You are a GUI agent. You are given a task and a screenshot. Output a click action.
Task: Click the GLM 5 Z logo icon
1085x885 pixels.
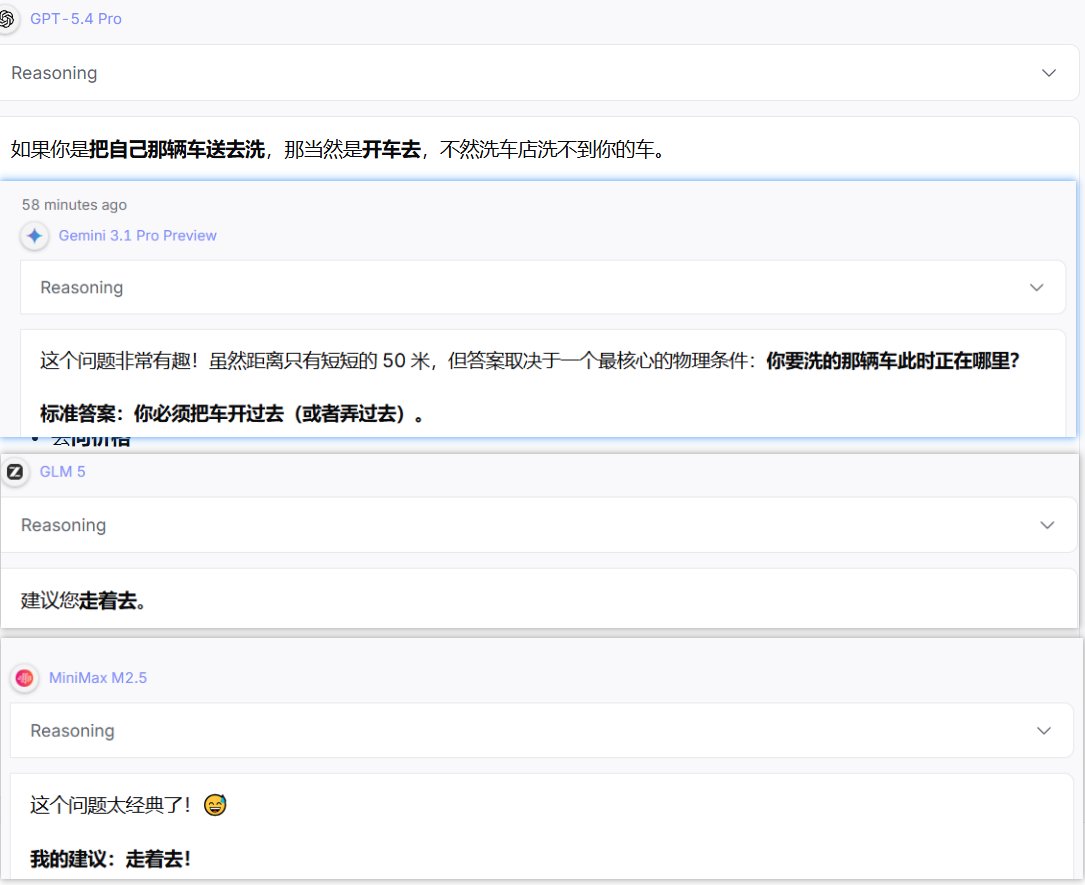15,472
